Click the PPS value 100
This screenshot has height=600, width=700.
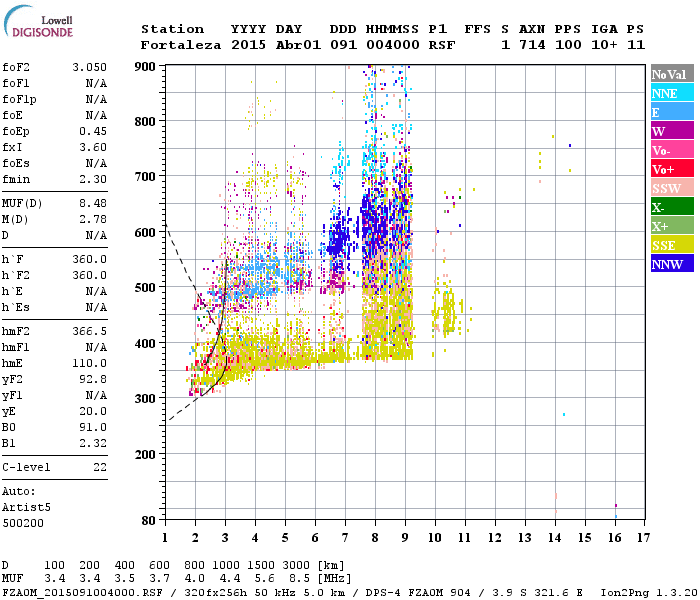(568, 45)
